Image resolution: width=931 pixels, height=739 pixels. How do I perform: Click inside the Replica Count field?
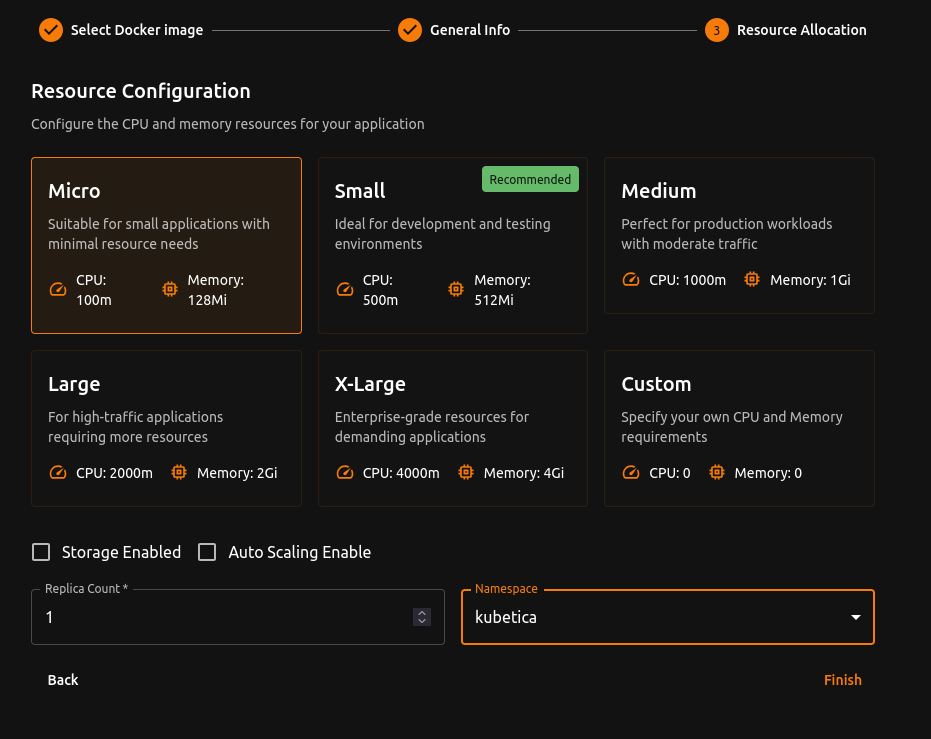pos(238,617)
